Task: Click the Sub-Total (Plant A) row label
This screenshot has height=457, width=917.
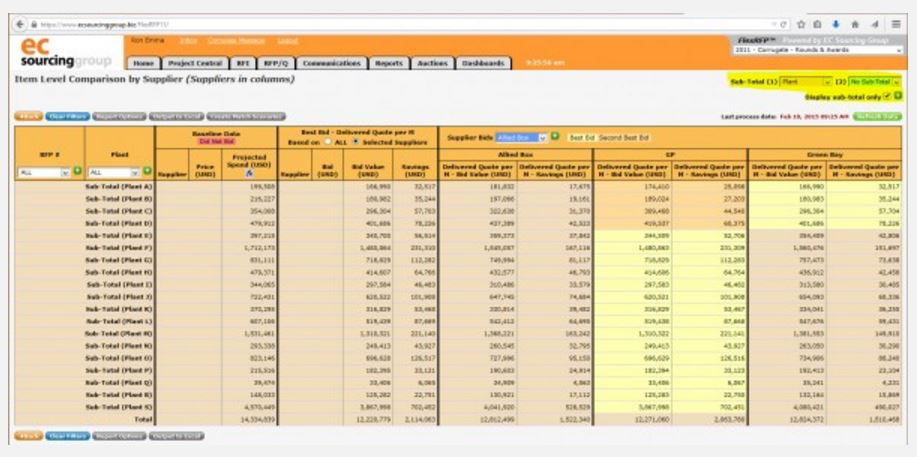Action: pyautogui.click(x=119, y=186)
